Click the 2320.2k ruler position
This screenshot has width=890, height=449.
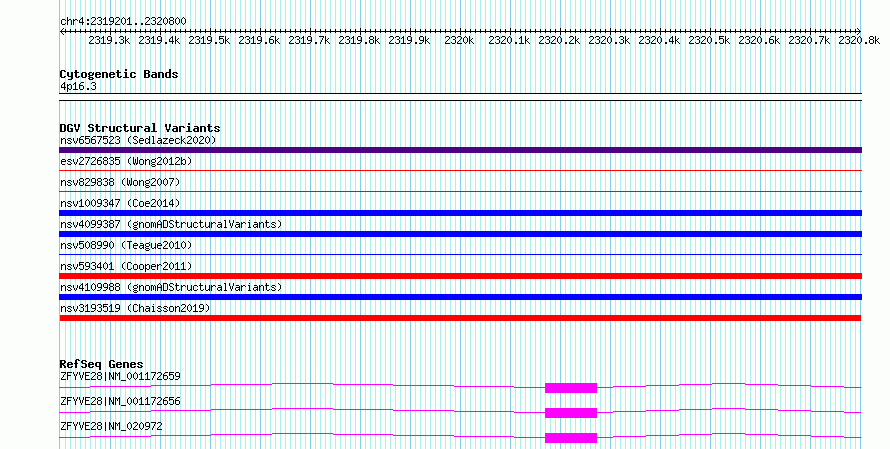pyautogui.click(x=559, y=40)
